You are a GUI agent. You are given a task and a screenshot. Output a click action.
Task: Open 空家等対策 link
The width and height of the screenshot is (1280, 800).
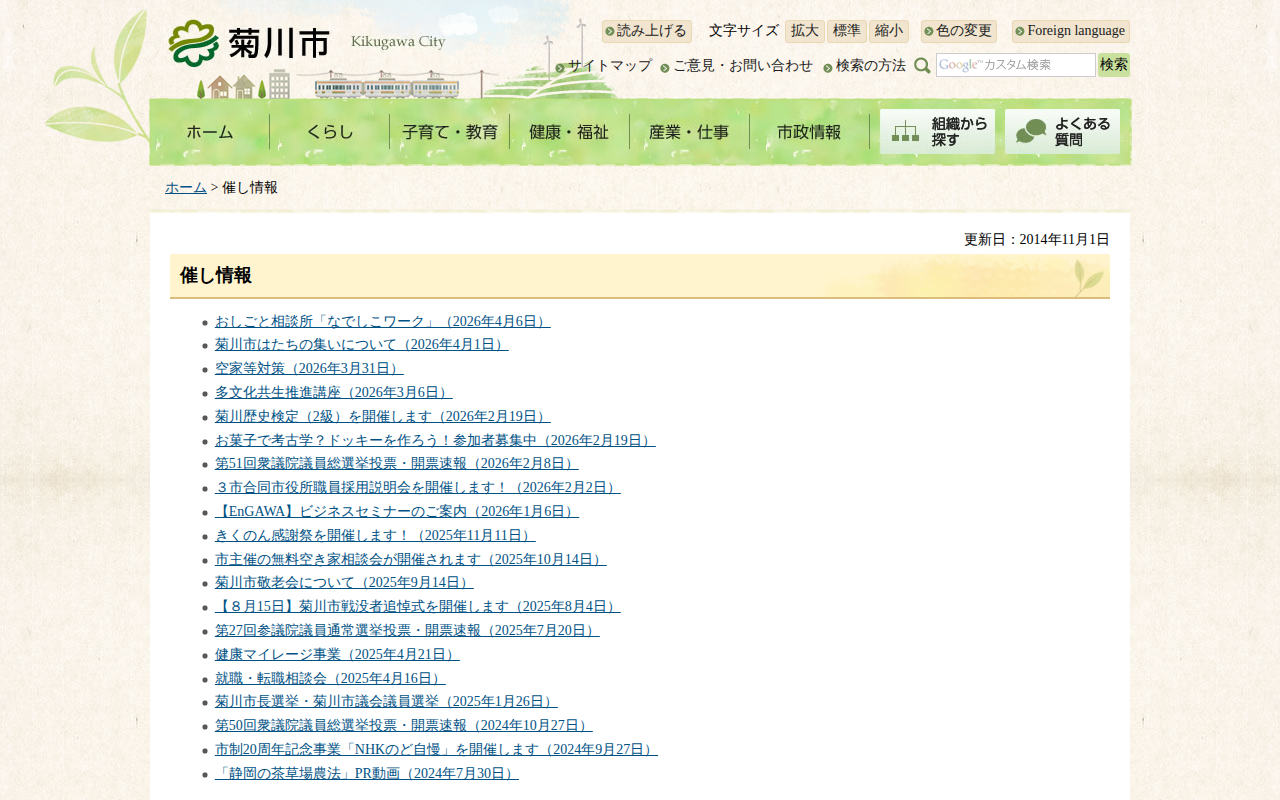click(309, 368)
